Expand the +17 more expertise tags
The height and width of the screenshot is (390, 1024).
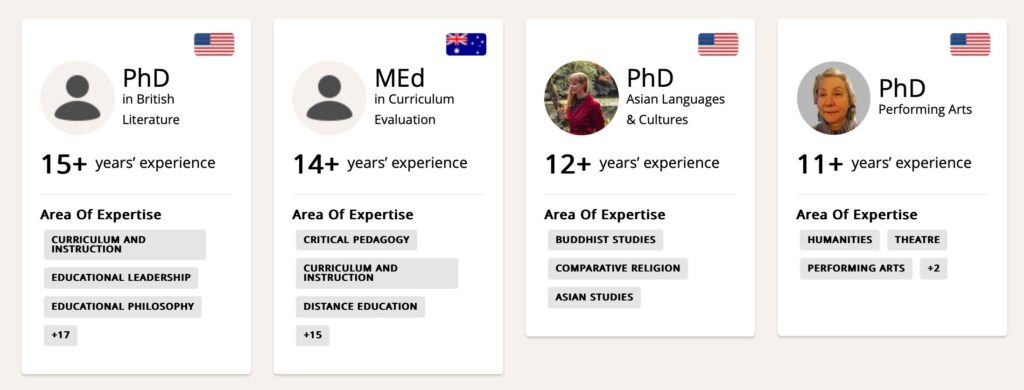pyautogui.click(x=61, y=335)
